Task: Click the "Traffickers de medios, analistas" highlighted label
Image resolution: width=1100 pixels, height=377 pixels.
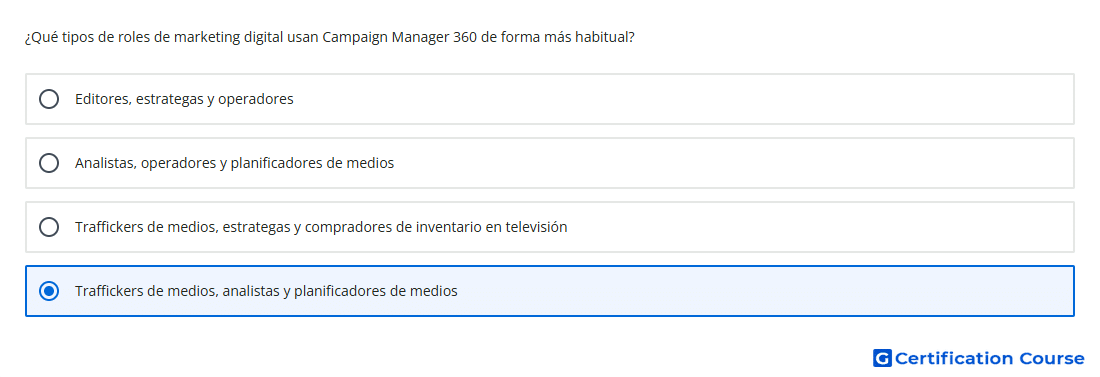Action: 266,291
